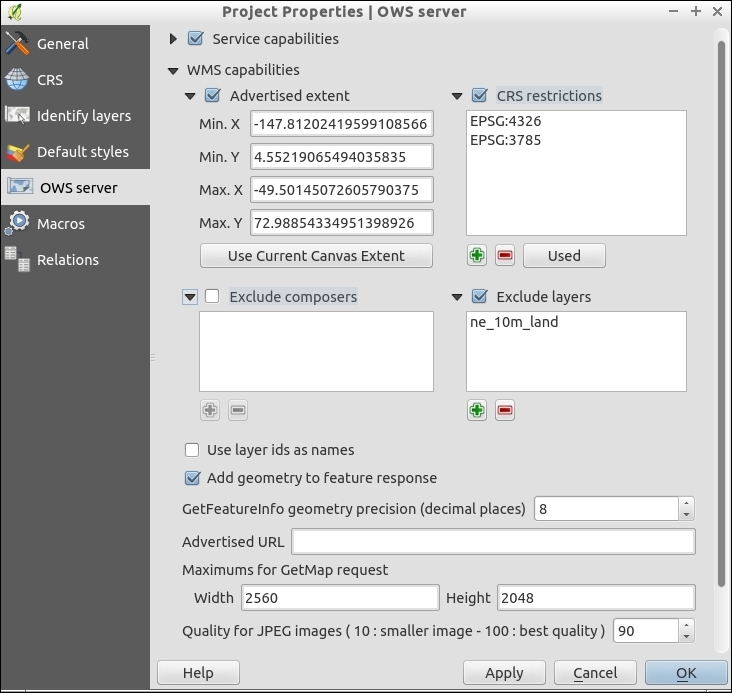Viewport: 732px width, 693px height.
Task: Increase the JPEG quality spinner value
Action: 686,625
